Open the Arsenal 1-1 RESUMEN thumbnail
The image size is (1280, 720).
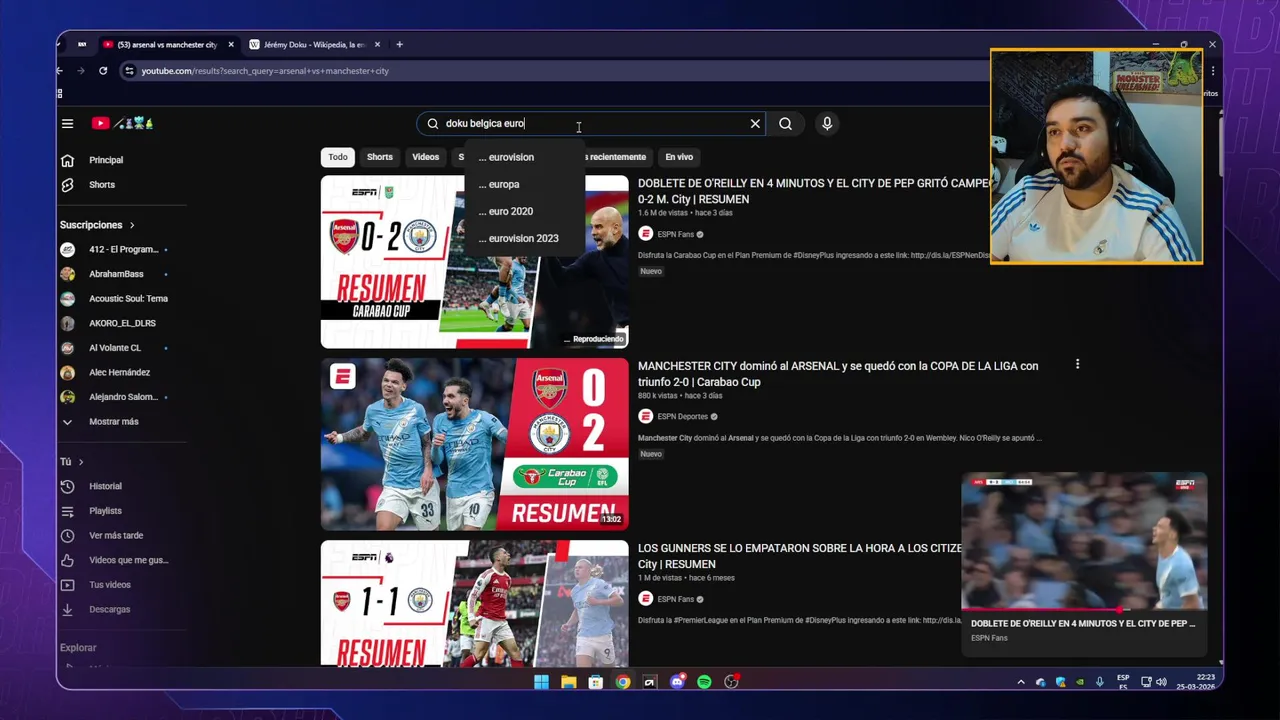pyautogui.click(x=474, y=603)
